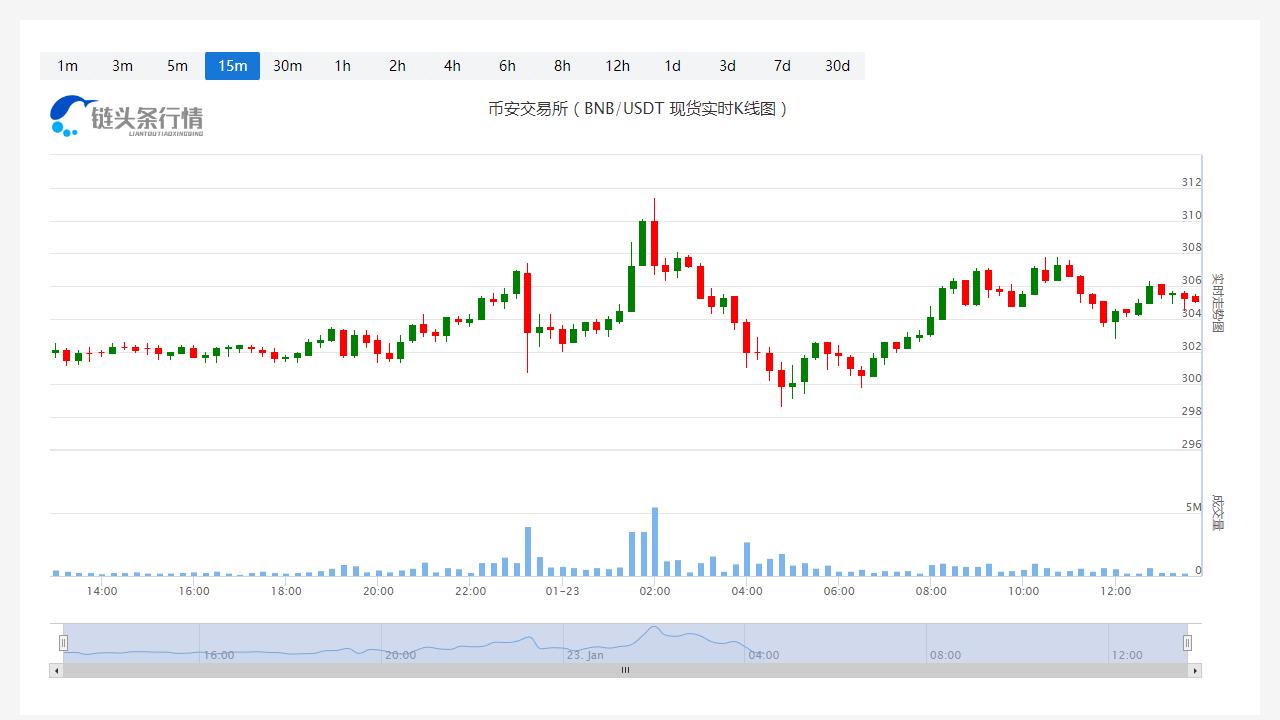Viewport: 1280px width, 720px height.
Task: Click the 12:00 label in navigator
Action: coord(1127,655)
